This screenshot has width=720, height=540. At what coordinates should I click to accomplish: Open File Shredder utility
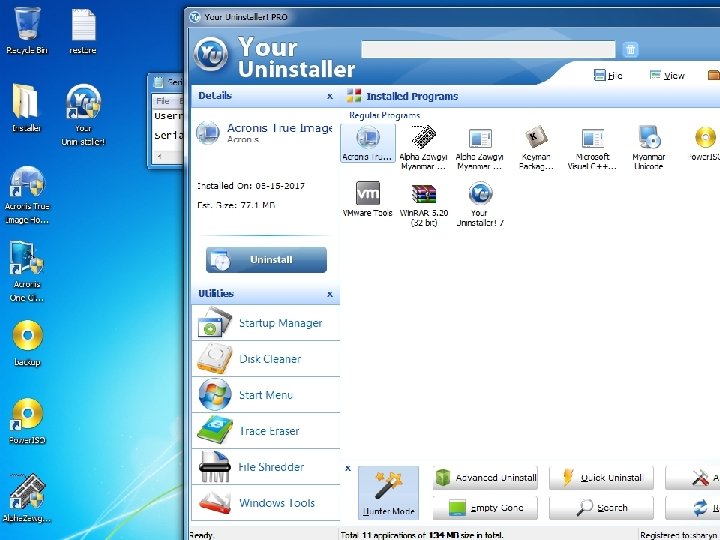266,467
